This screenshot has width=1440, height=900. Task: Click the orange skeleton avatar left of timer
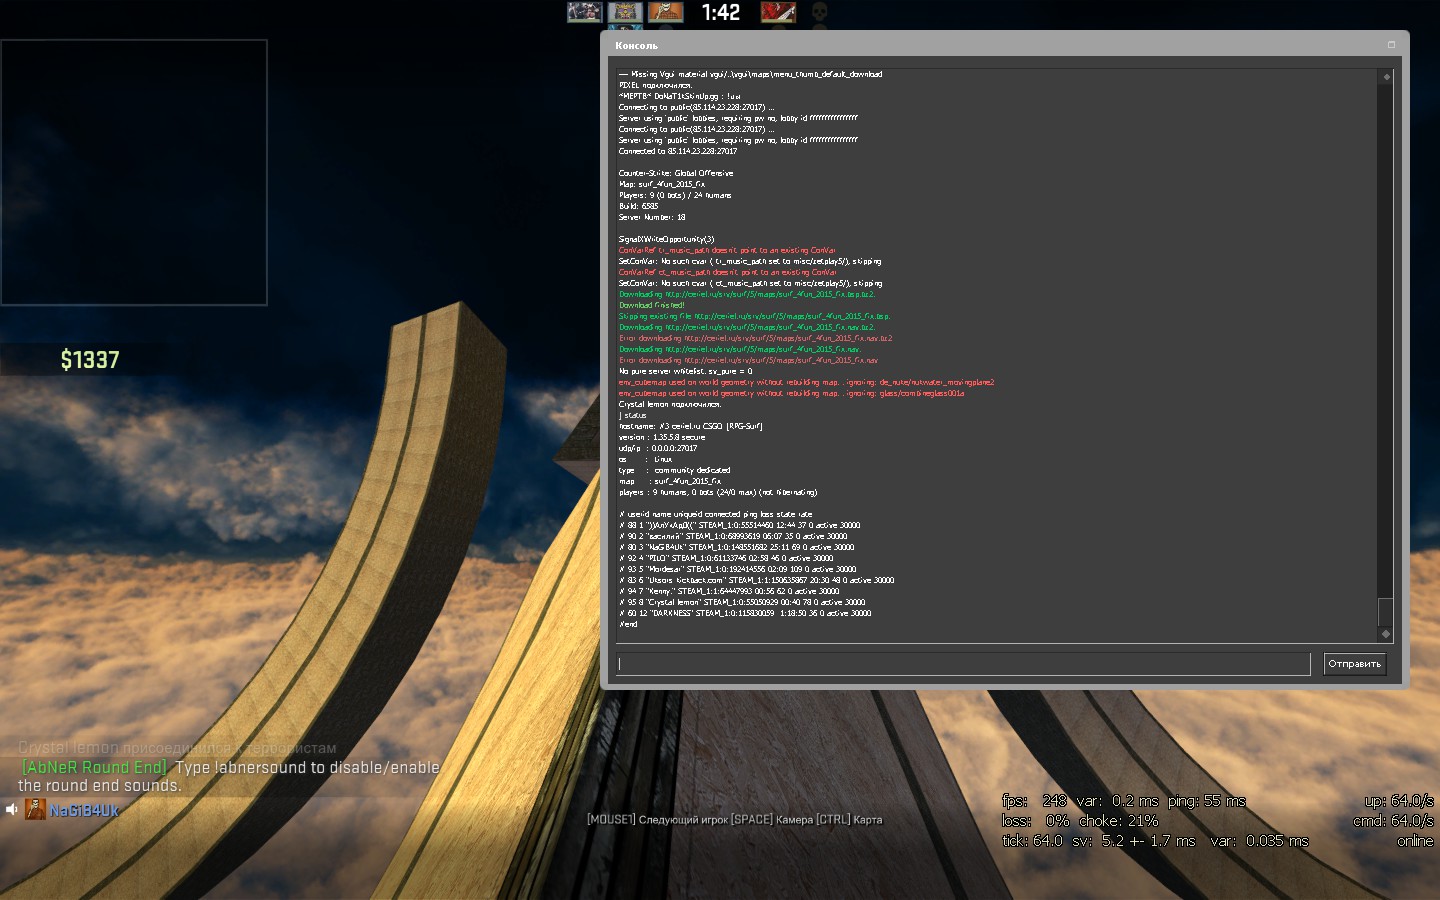tap(665, 12)
